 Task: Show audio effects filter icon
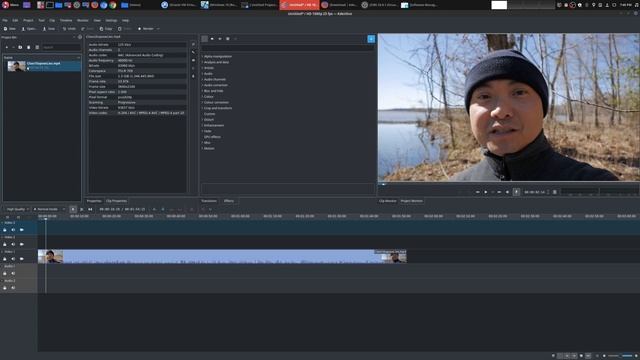(x=220, y=39)
